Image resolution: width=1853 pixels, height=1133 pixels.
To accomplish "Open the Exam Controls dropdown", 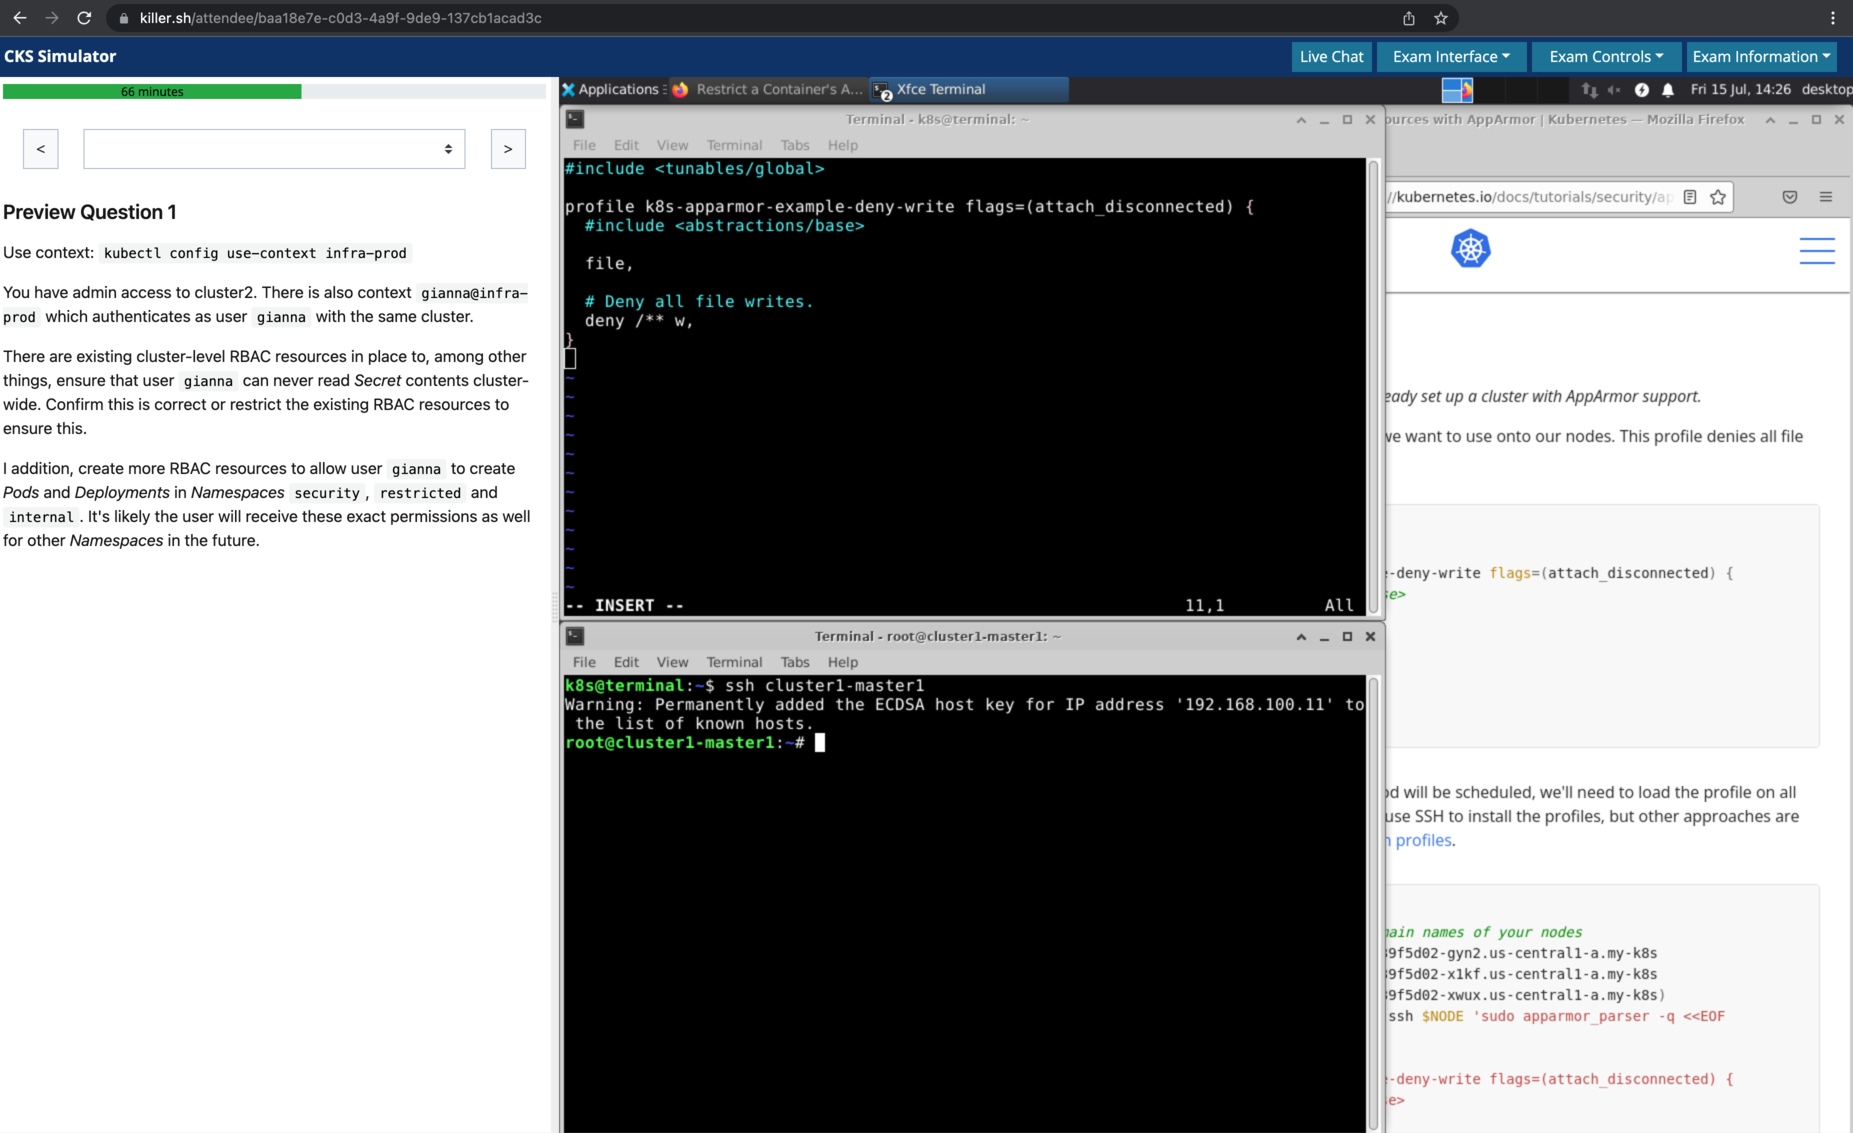I will (x=1605, y=57).
